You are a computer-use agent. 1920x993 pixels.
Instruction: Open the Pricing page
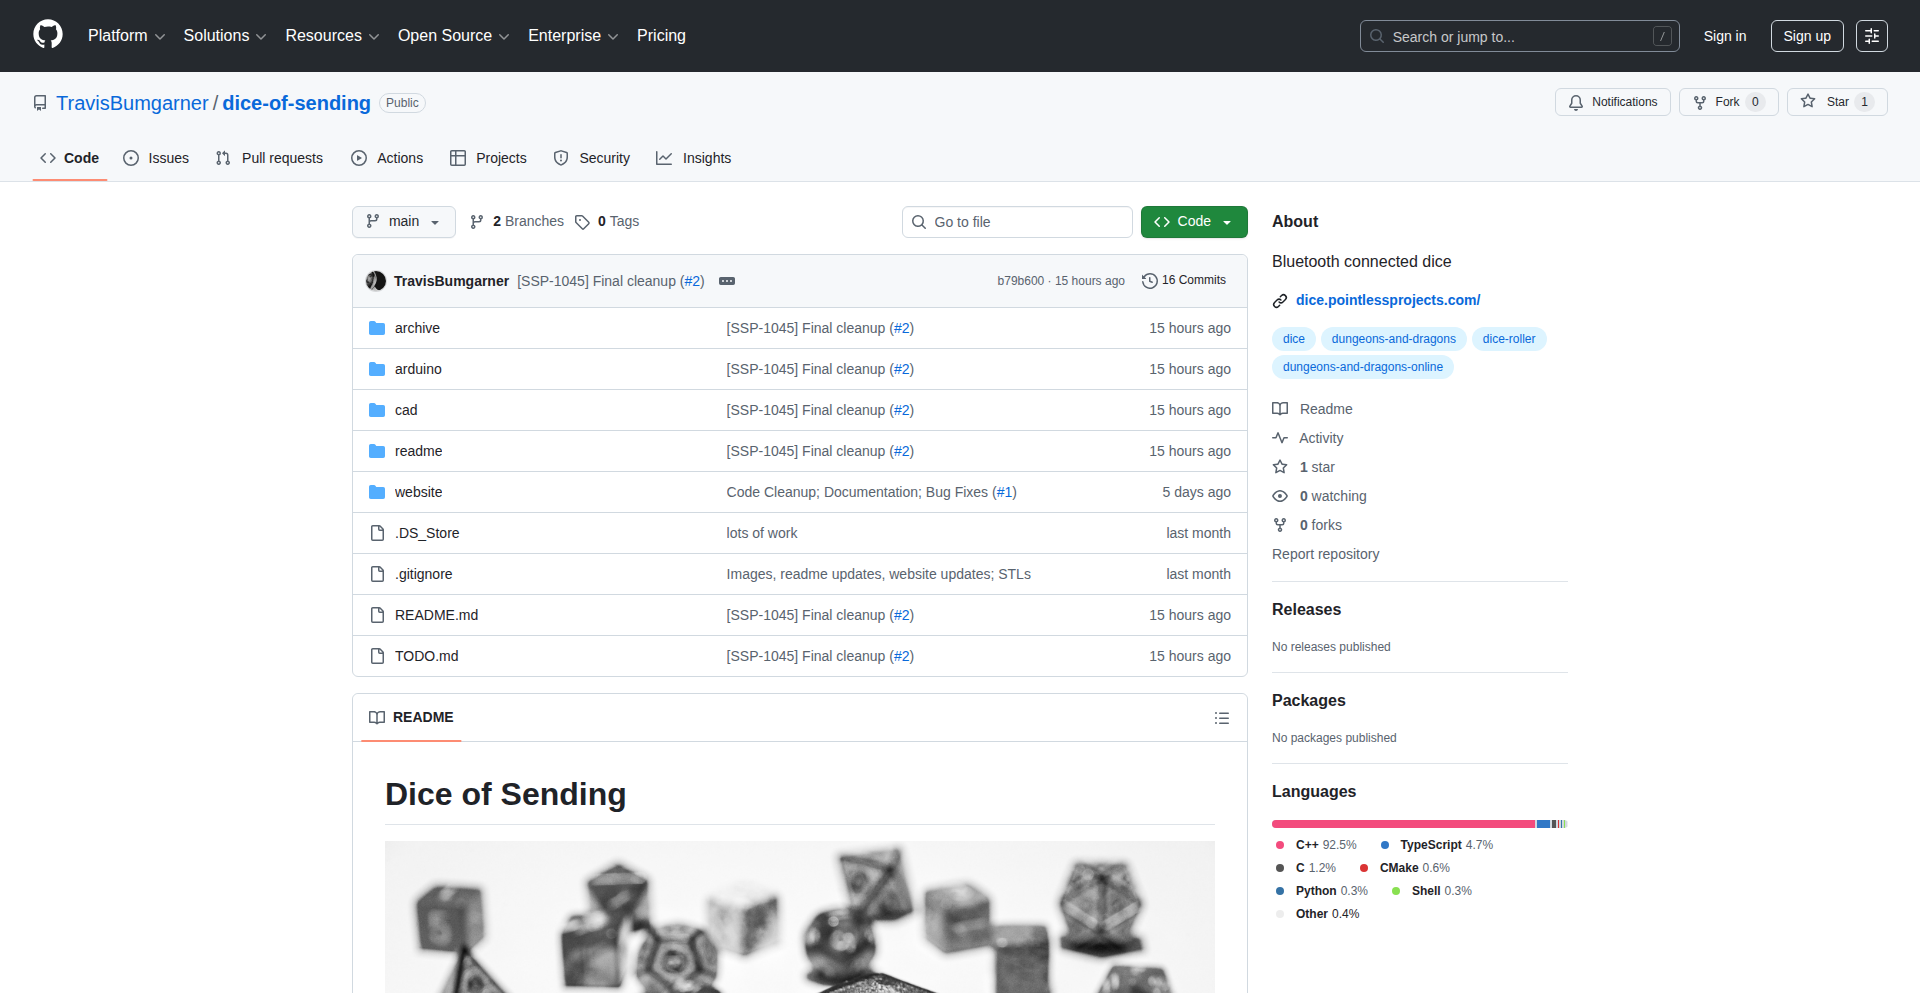(661, 36)
